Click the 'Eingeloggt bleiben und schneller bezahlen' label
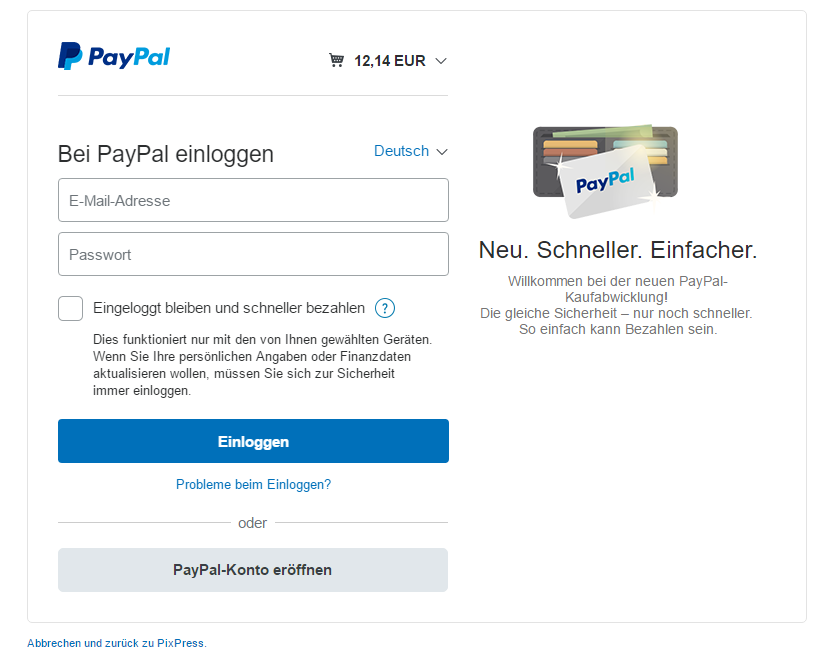The height and width of the screenshot is (656, 831). click(x=229, y=308)
